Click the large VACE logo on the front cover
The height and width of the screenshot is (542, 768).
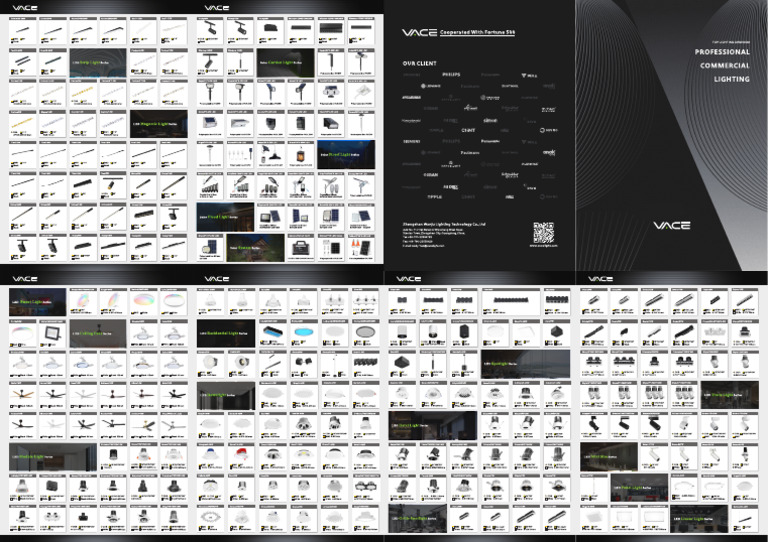(672, 225)
